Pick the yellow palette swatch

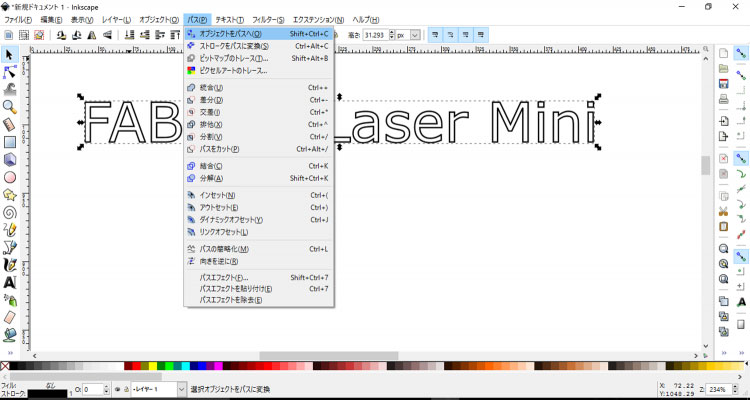[153, 366]
